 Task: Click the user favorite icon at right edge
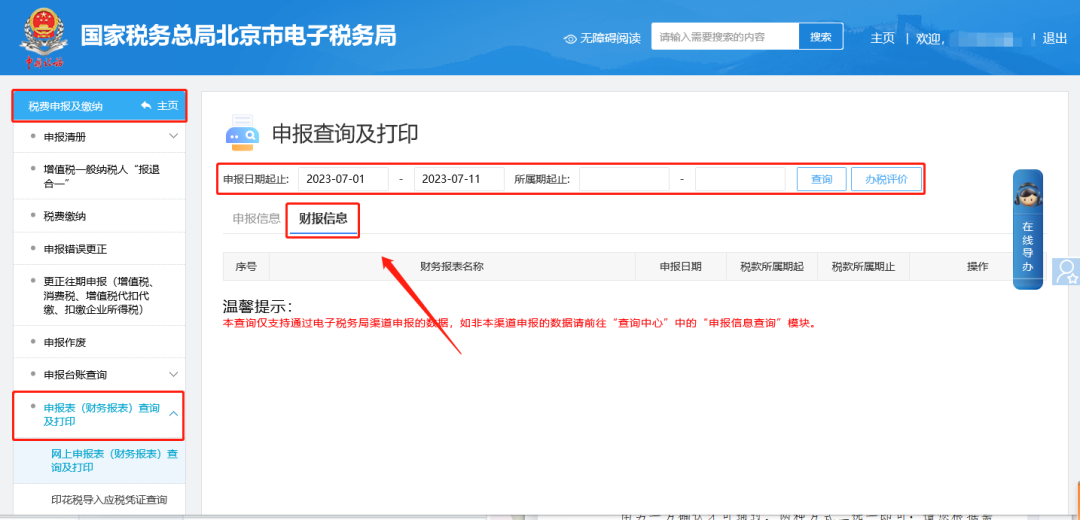click(x=1067, y=273)
